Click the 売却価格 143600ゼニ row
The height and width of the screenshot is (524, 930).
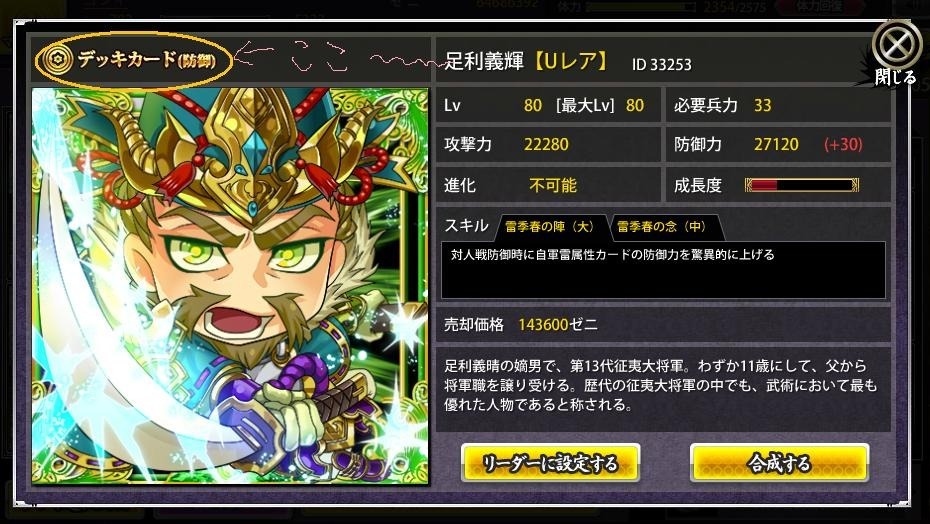tap(663, 325)
